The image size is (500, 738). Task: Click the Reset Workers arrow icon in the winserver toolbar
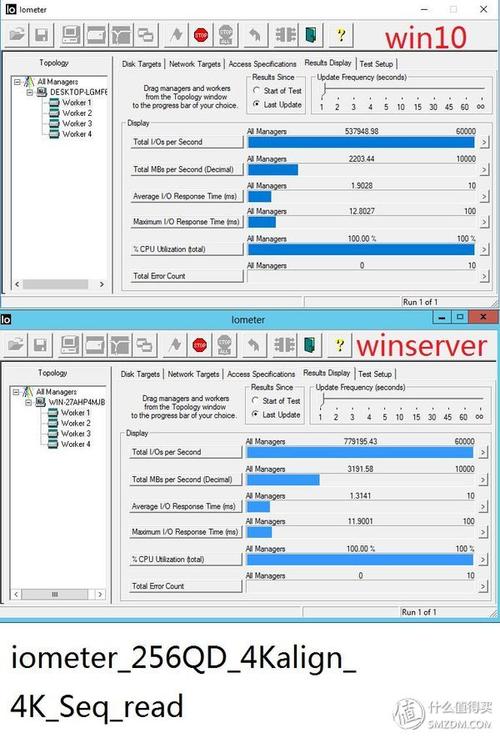pos(253,345)
